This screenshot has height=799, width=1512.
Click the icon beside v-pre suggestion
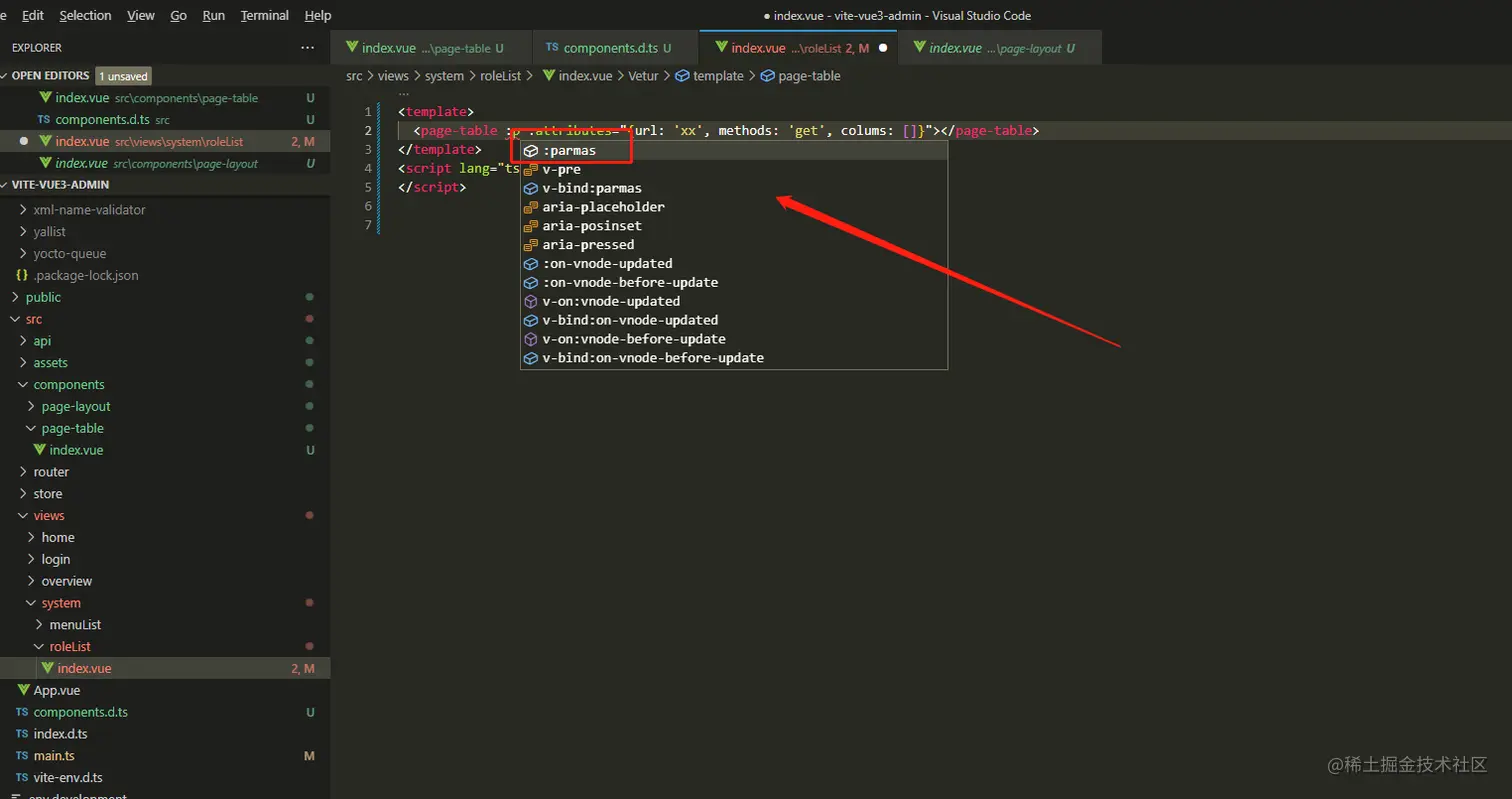532,170
